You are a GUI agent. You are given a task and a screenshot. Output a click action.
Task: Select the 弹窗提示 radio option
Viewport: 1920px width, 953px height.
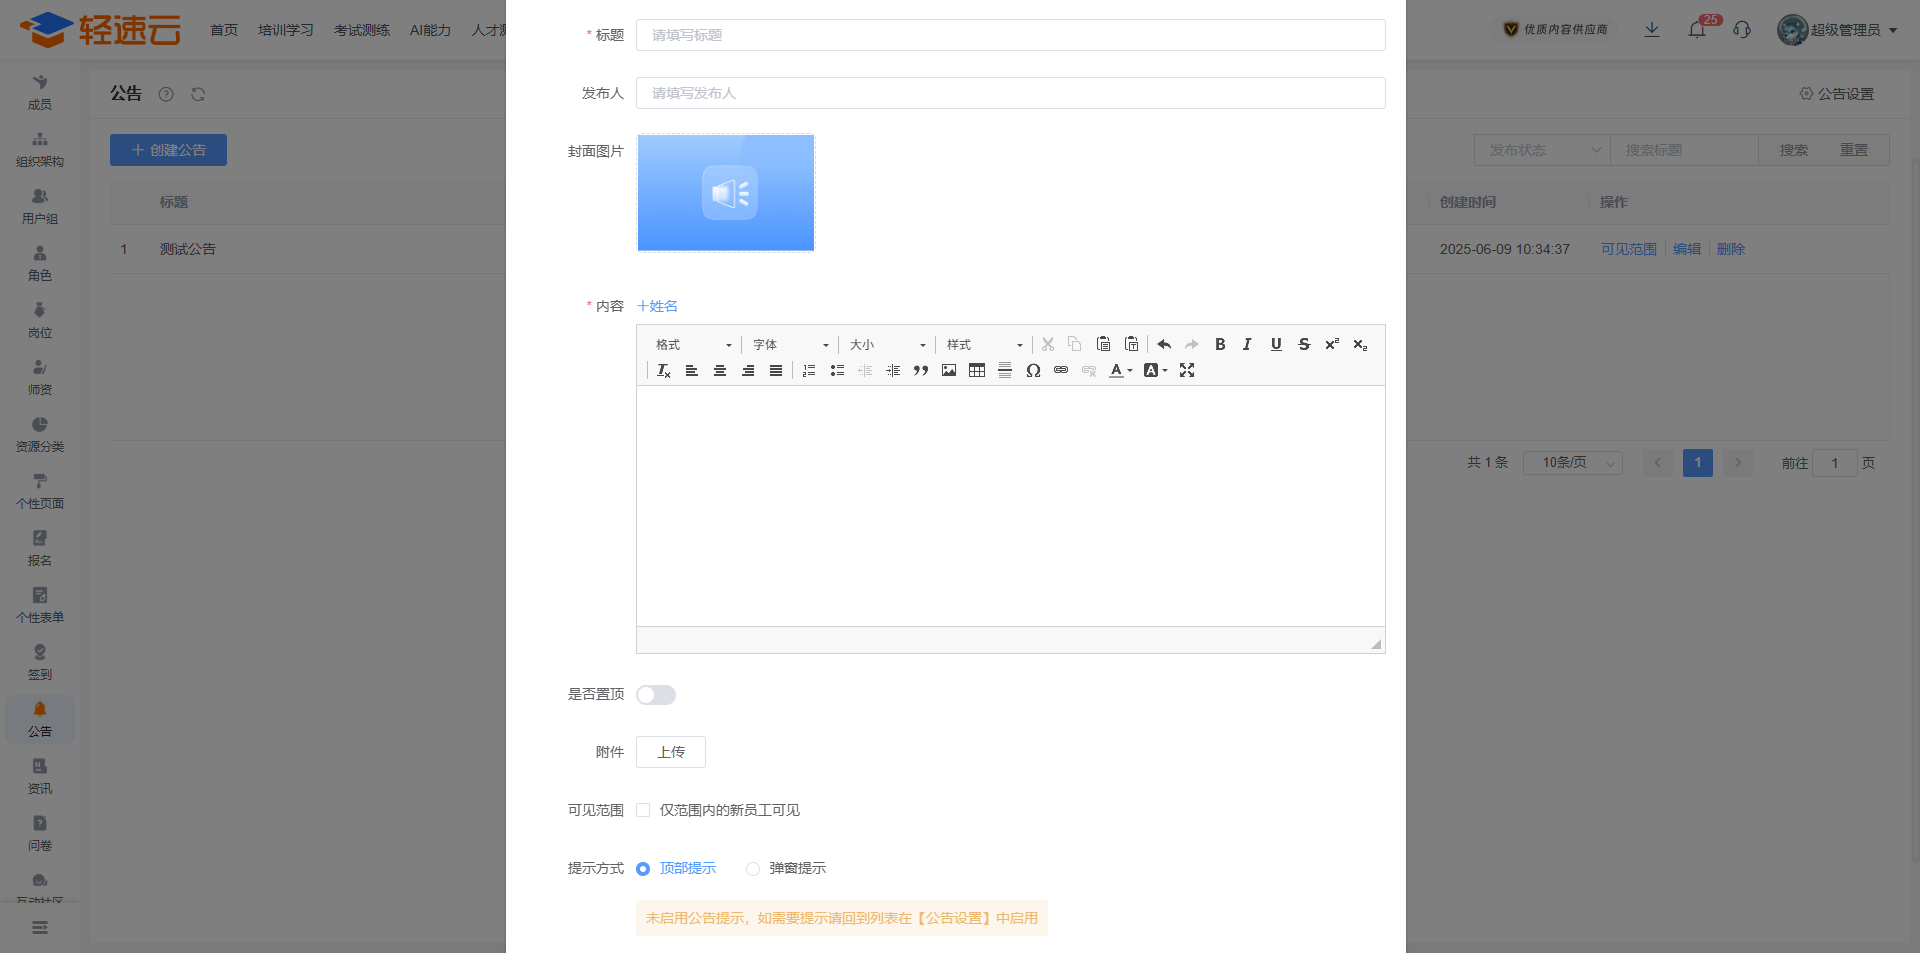[x=753, y=869]
